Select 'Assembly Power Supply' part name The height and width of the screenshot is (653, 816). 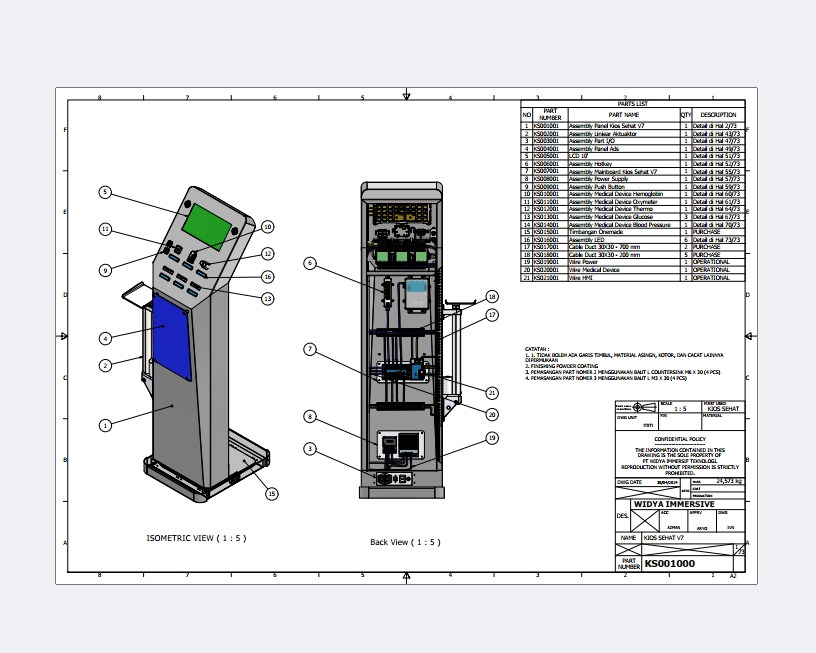pyautogui.click(x=598, y=179)
